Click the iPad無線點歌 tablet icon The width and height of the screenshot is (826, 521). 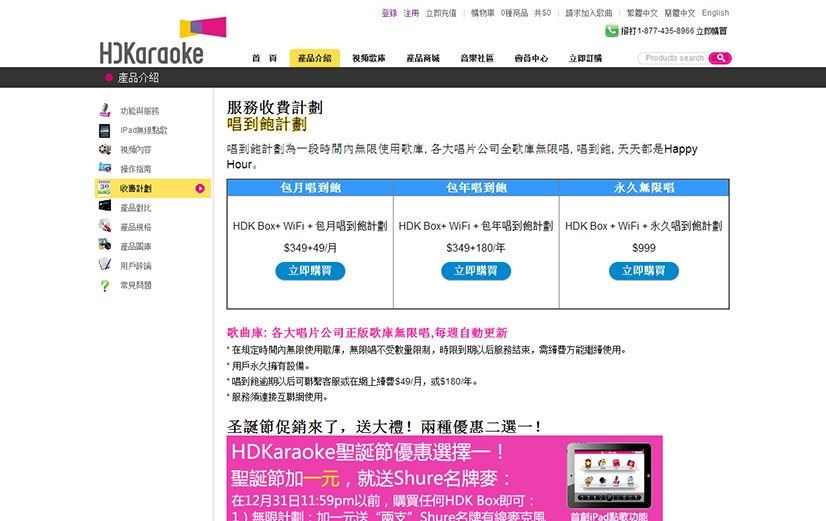click(x=104, y=130)
